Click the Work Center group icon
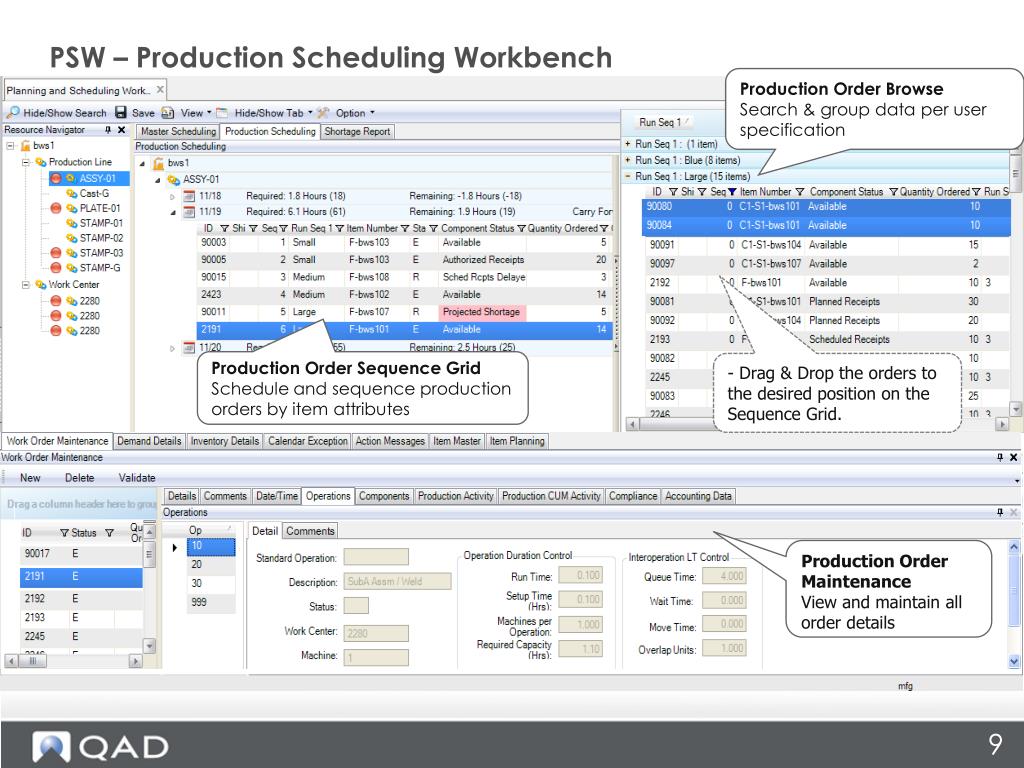 [40, 285]
